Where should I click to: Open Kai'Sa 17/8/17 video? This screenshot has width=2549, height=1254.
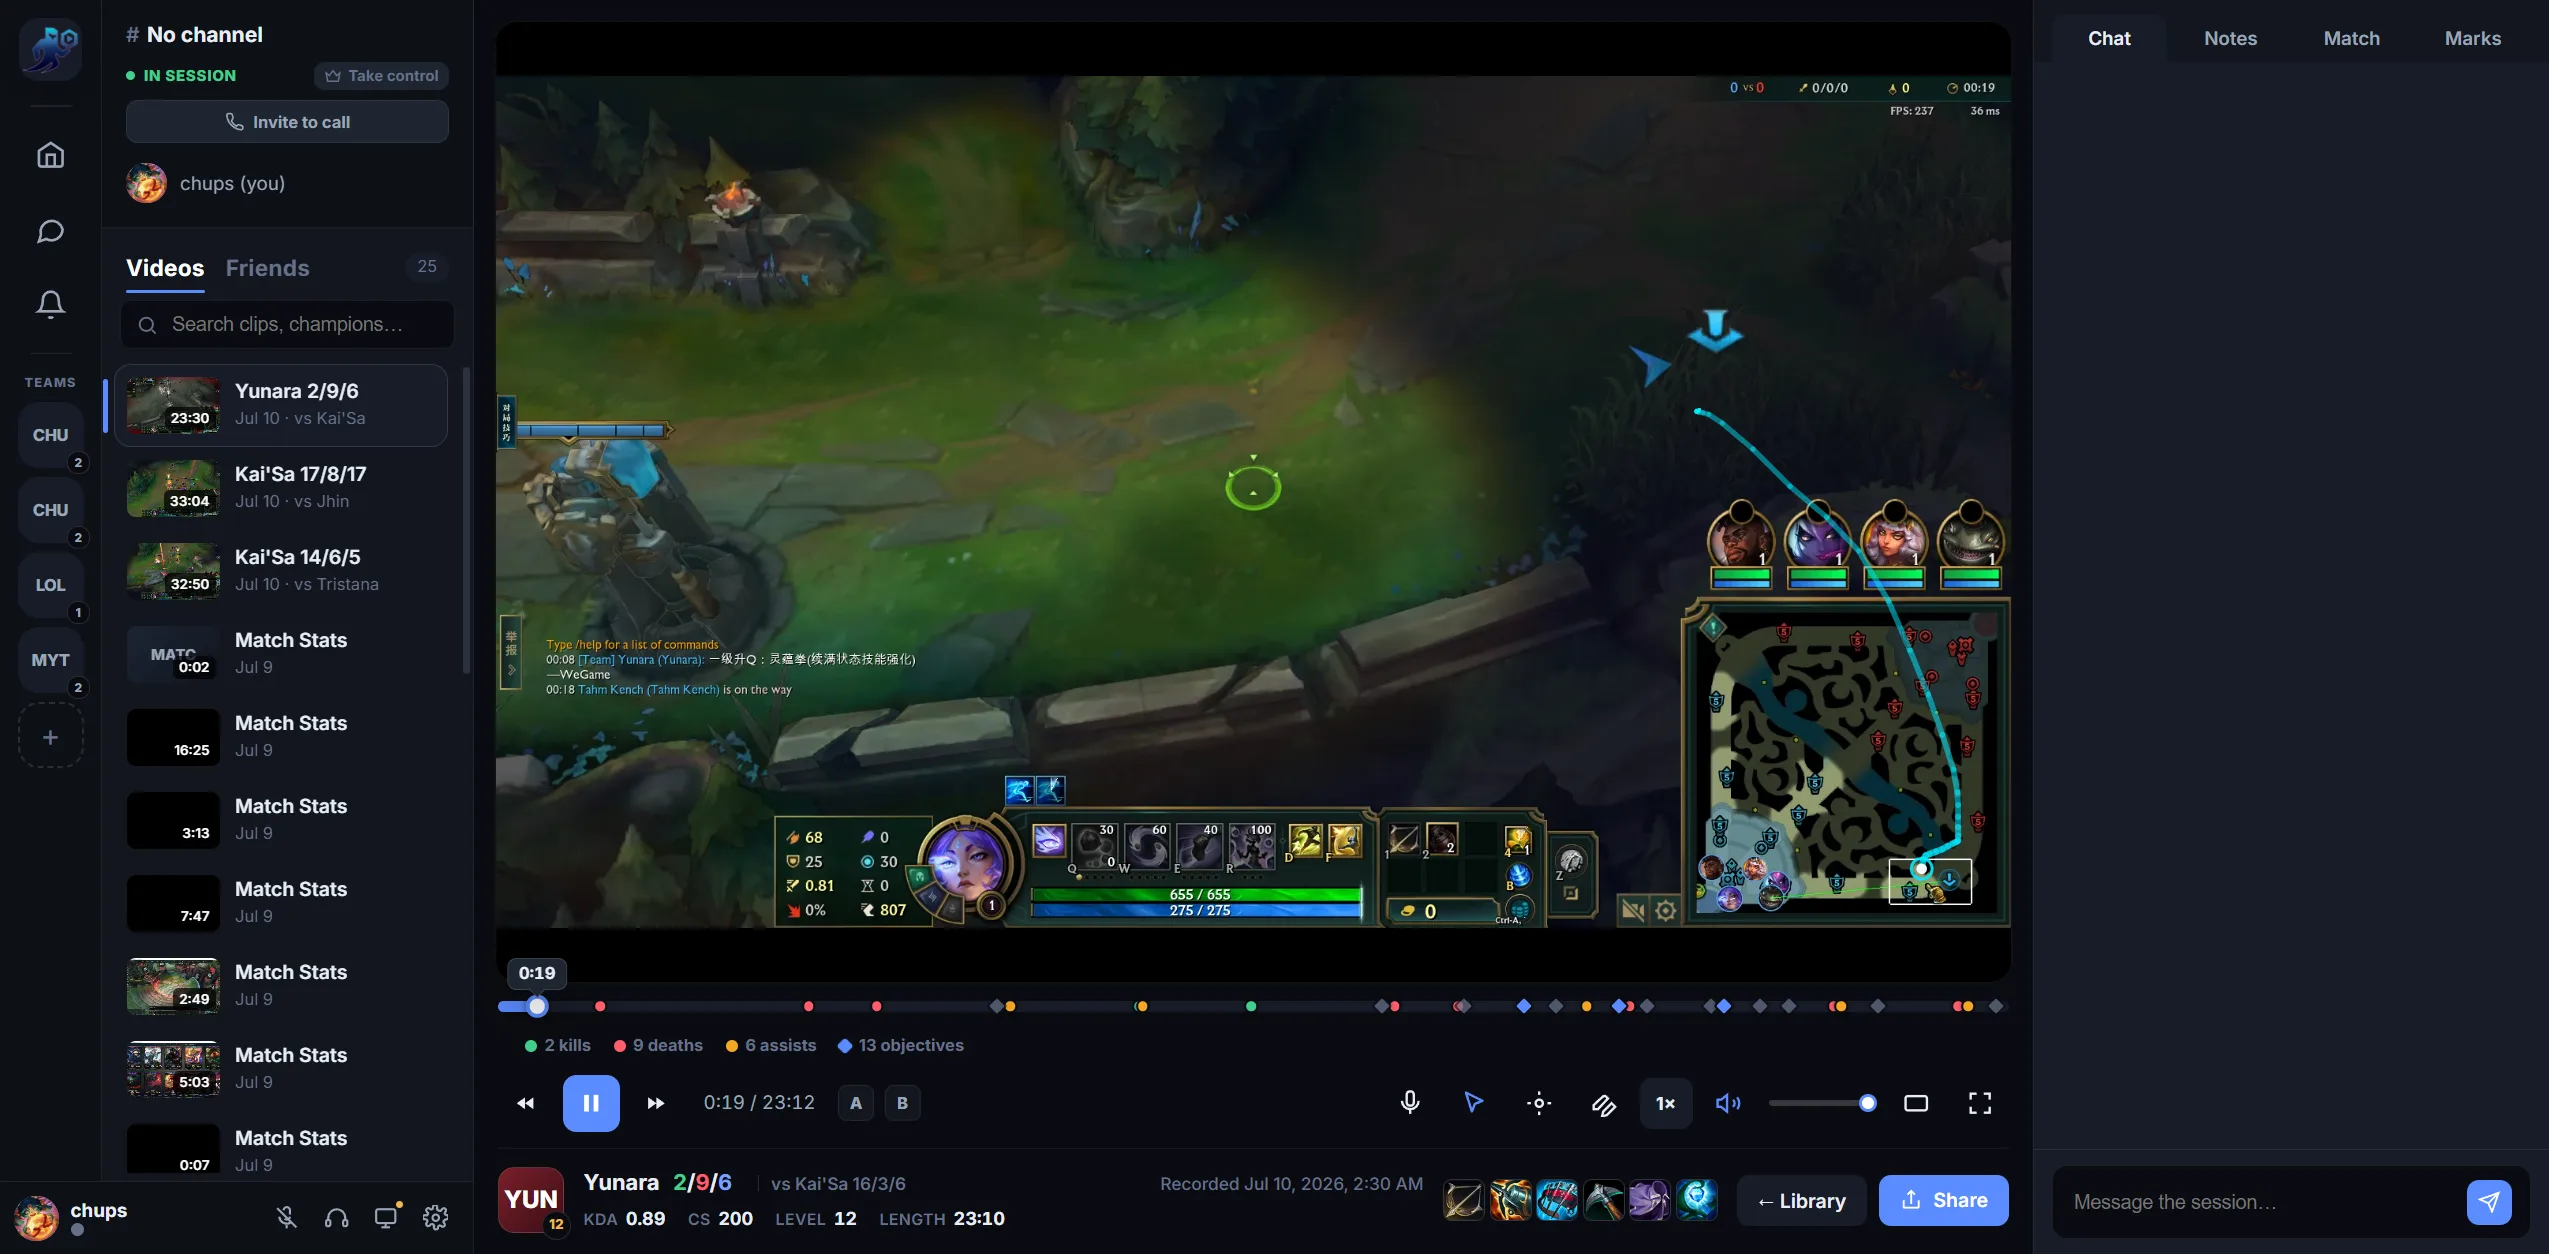[x=281, y=488]
